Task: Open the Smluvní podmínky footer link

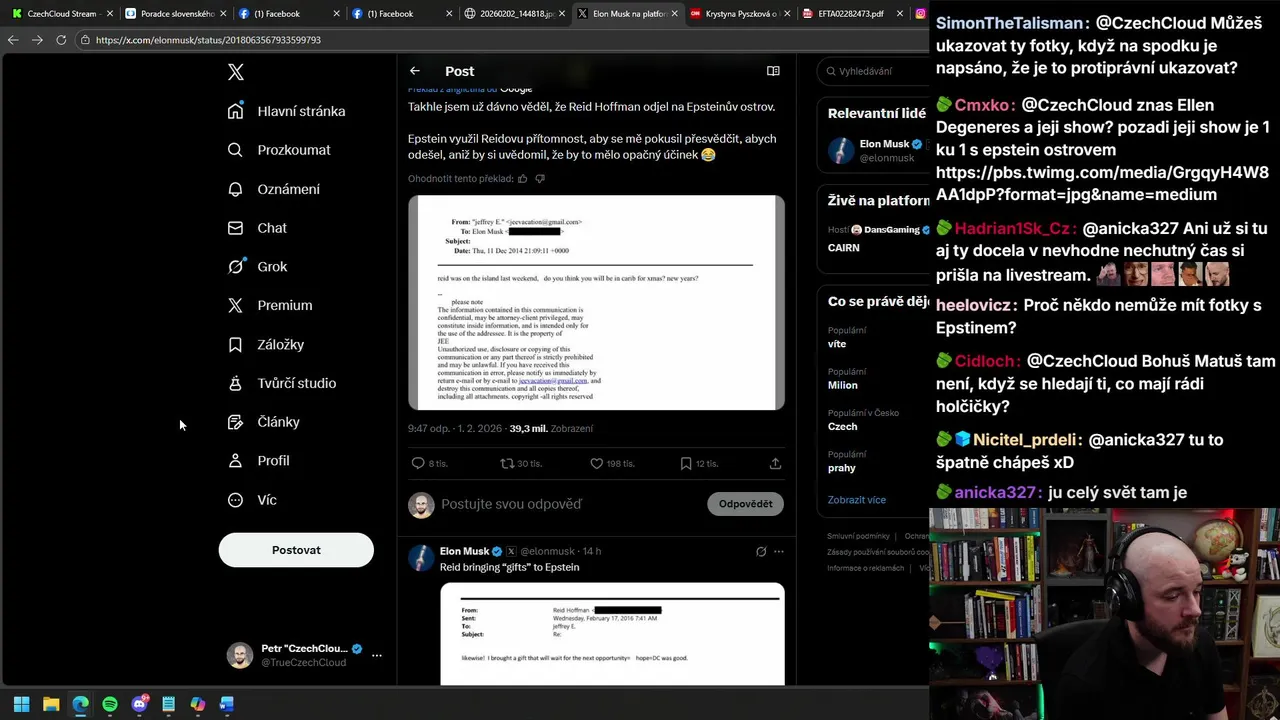Action: (858, 536)
